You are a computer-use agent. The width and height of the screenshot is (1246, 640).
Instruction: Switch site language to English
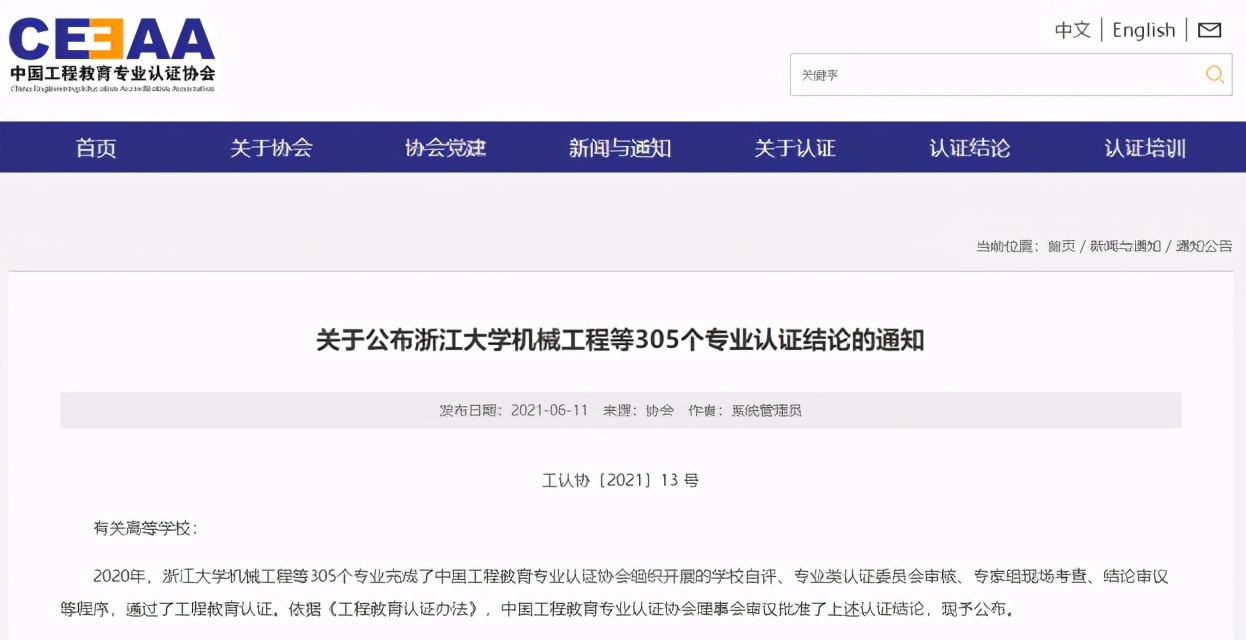[1143, 30]
